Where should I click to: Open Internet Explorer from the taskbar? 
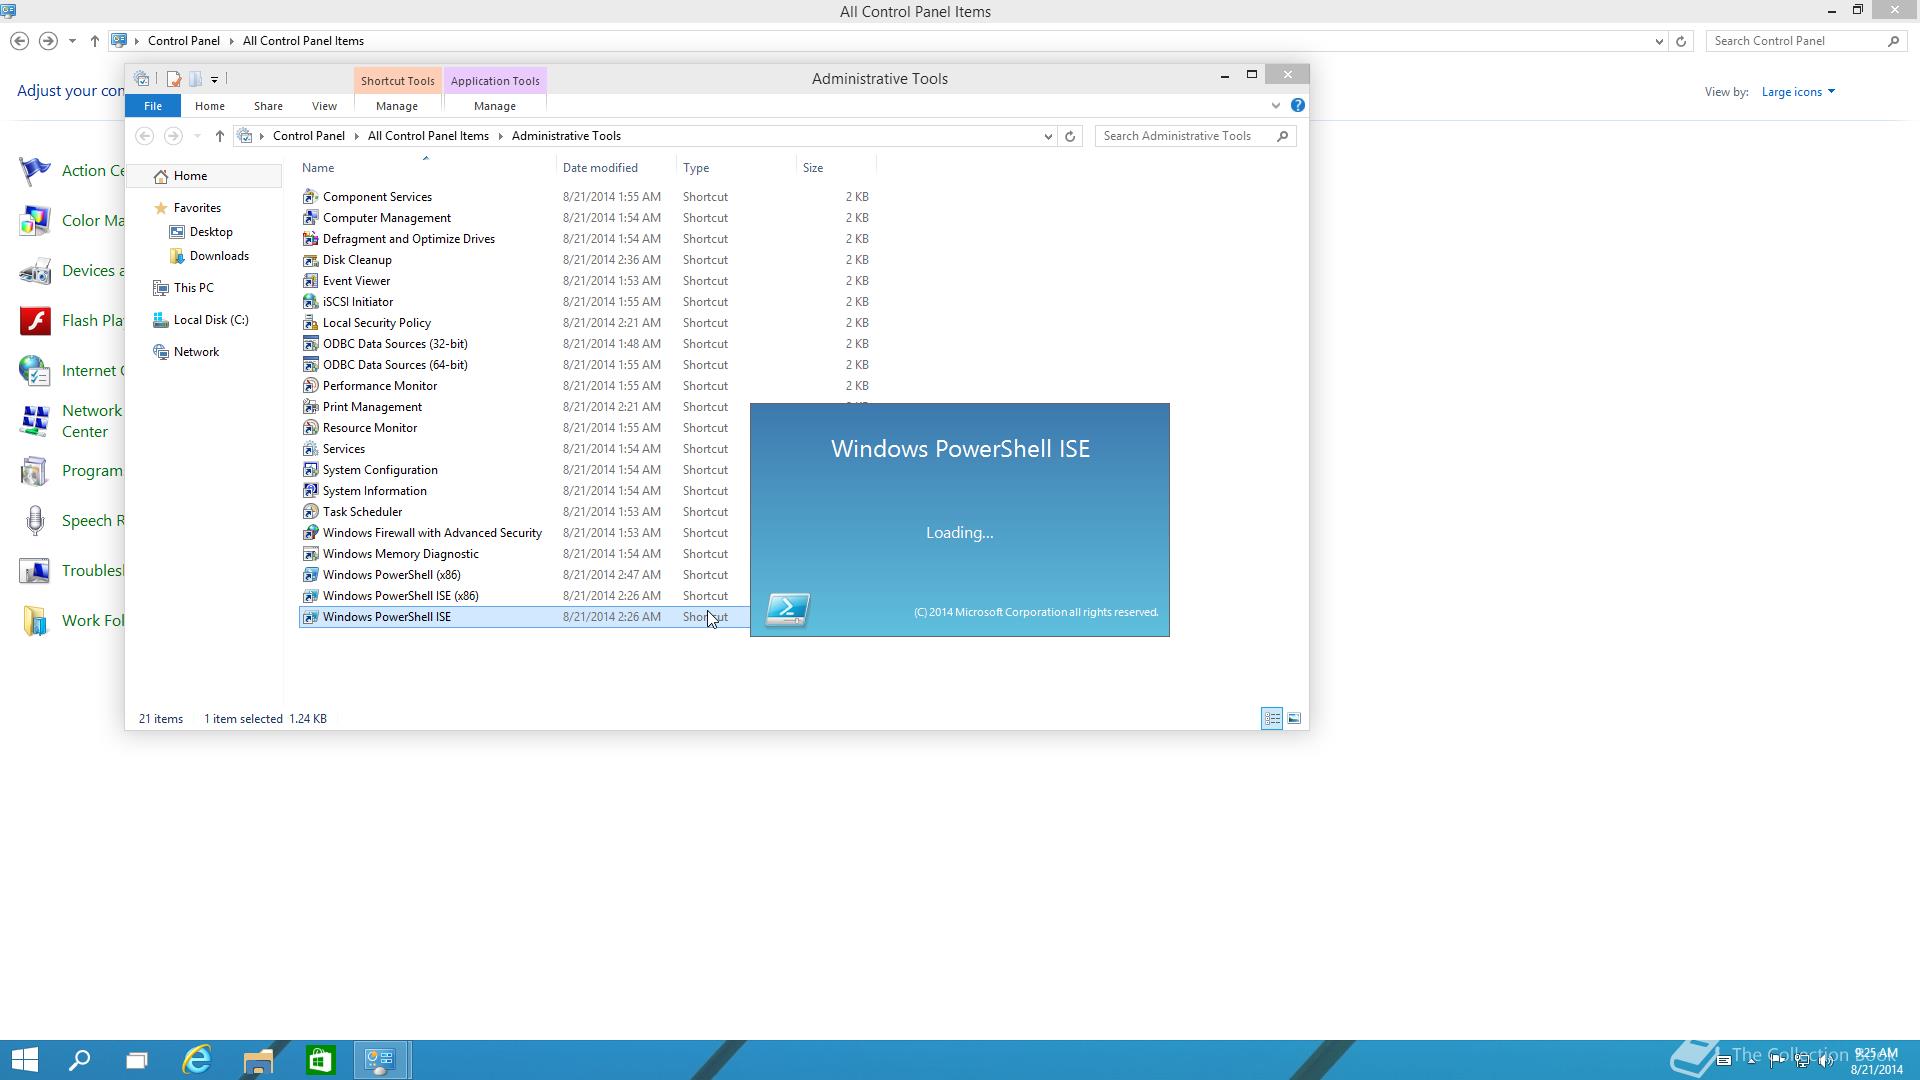pos(197,1060)
